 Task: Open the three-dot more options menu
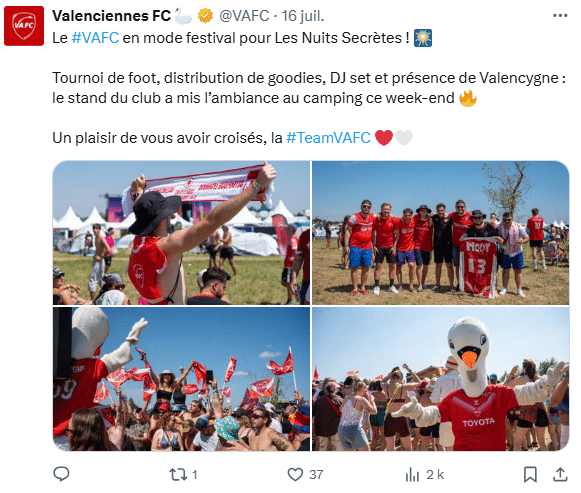tap(560, 16)
